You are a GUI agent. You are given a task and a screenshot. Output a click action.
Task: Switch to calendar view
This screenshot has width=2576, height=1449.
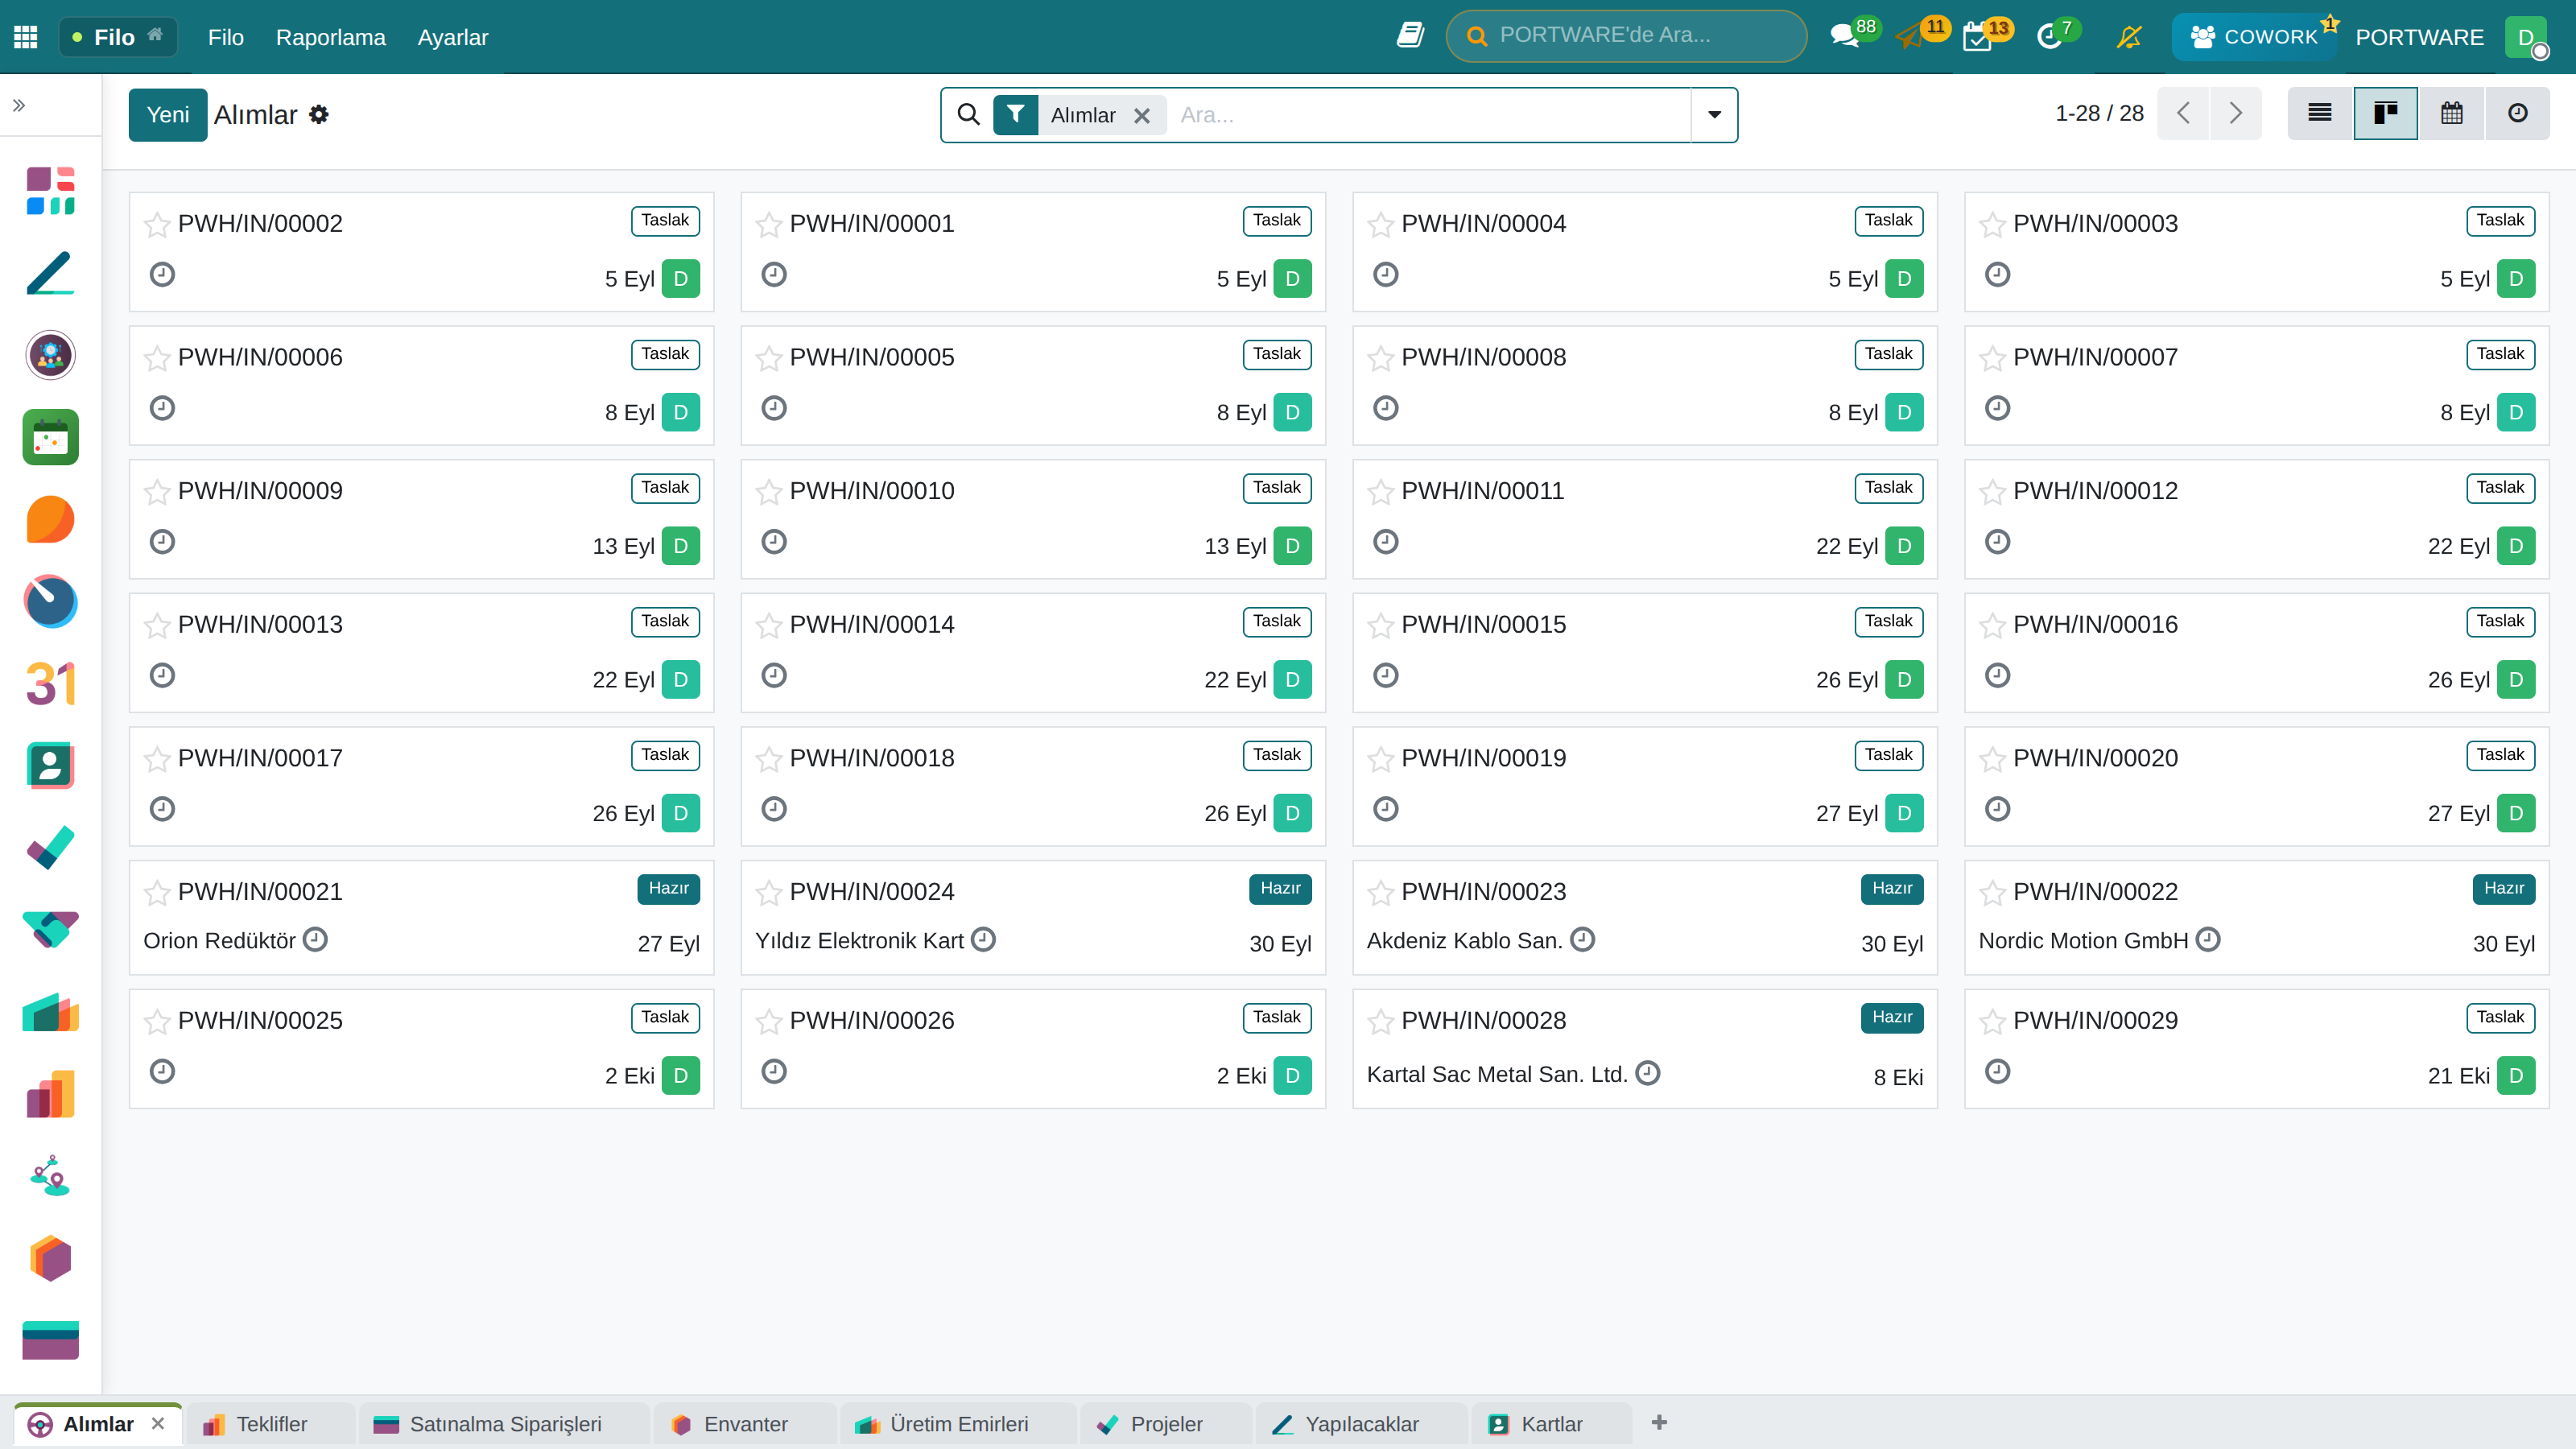(2452, 113)
